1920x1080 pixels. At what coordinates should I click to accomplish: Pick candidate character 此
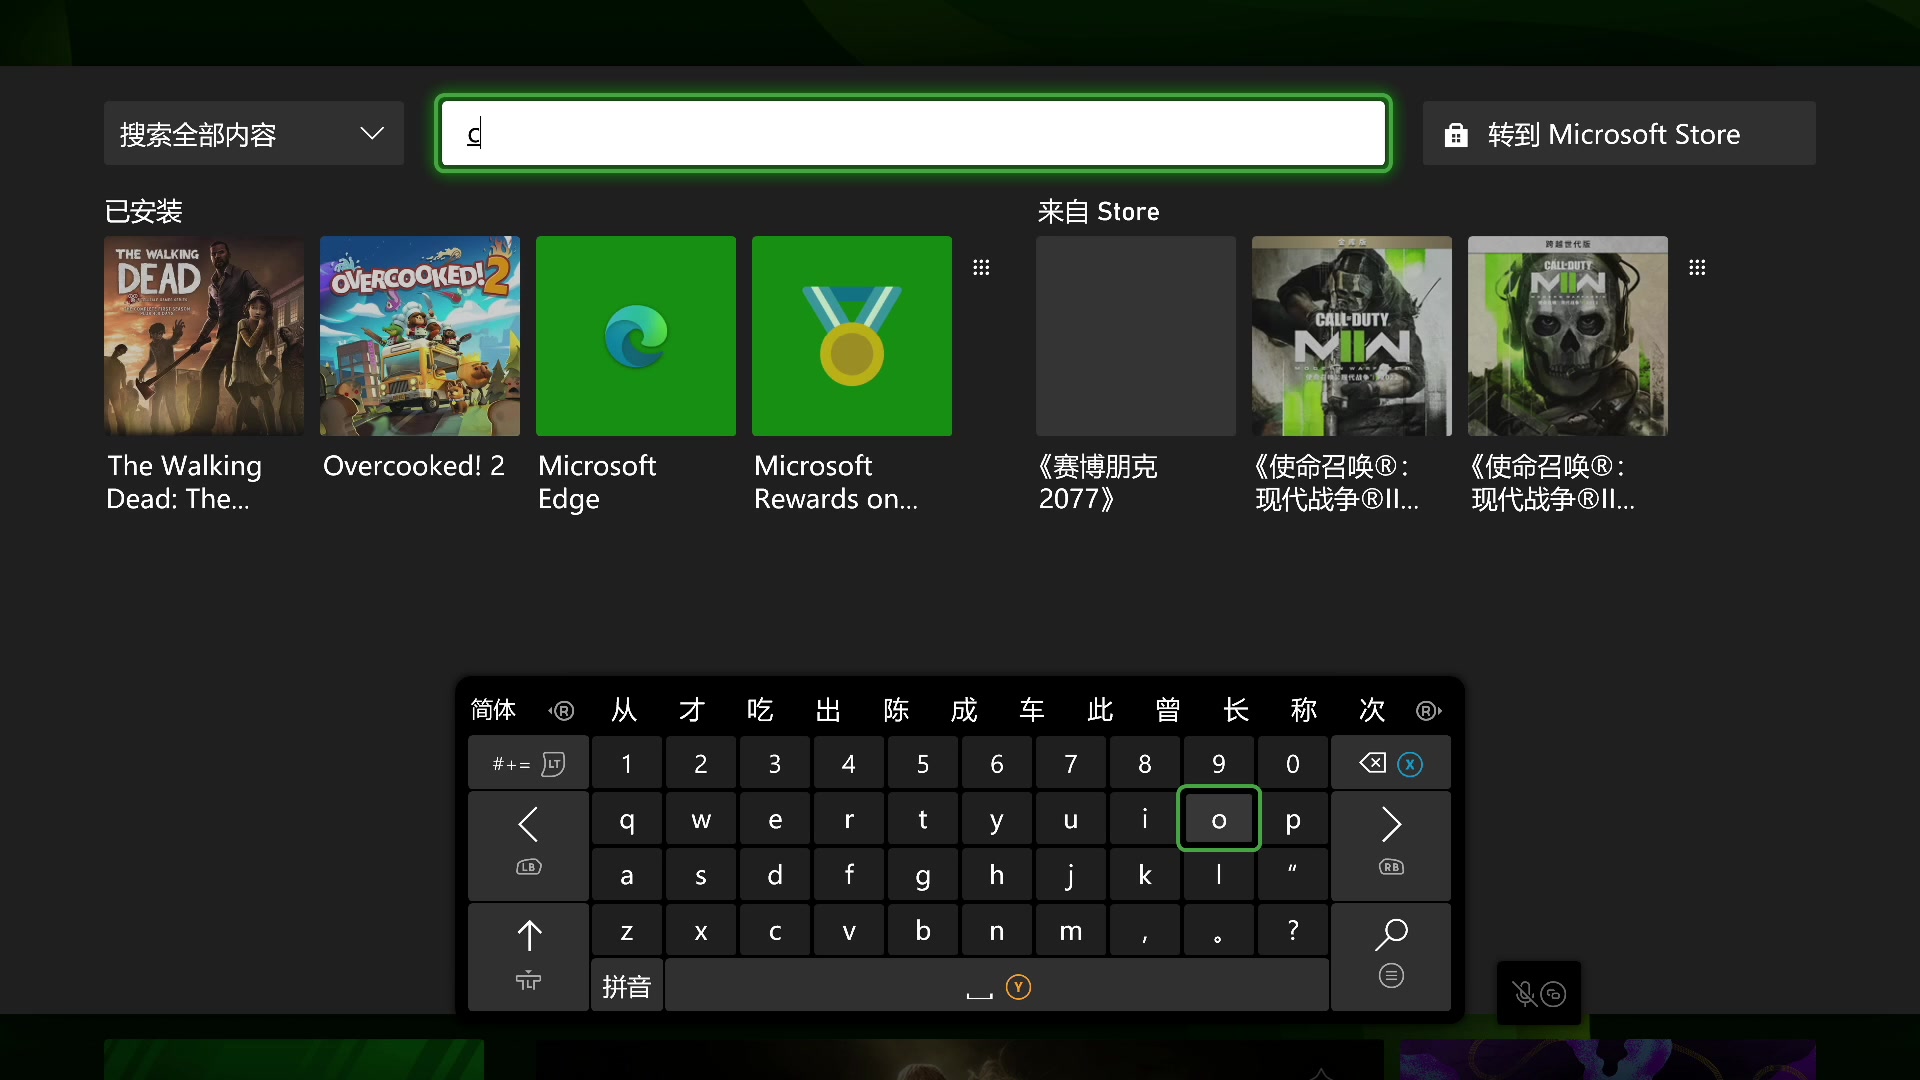tap(1100, 710)
